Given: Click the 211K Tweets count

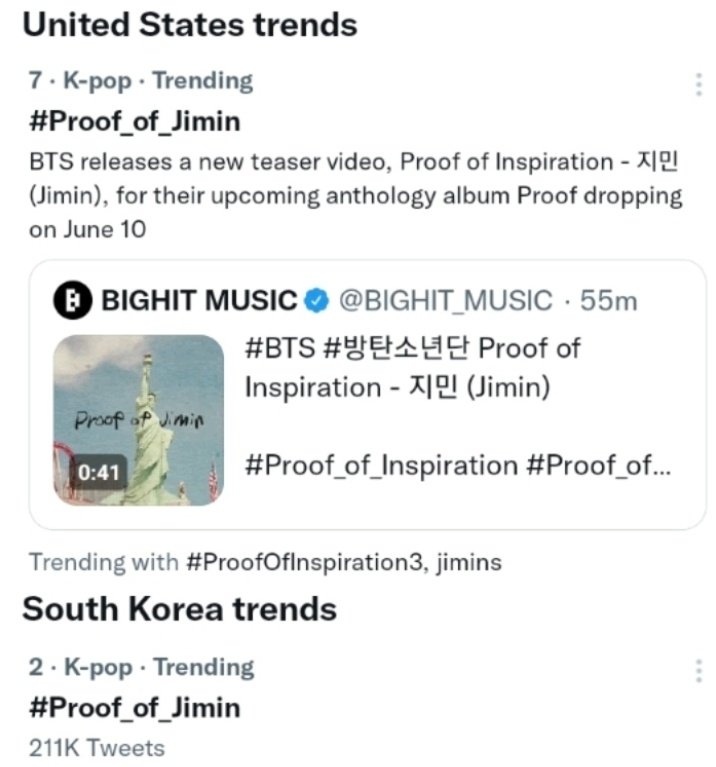Looking at the screenshot, I should pyautogui.click(x=97, y=747).
